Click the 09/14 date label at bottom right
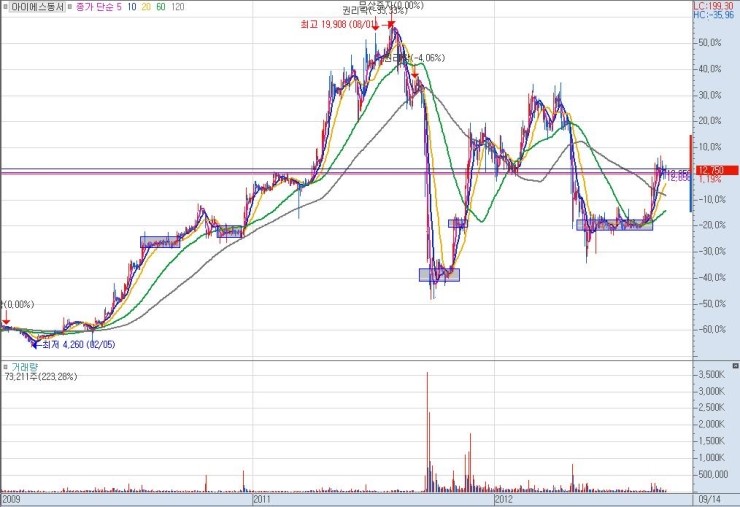 709,497
